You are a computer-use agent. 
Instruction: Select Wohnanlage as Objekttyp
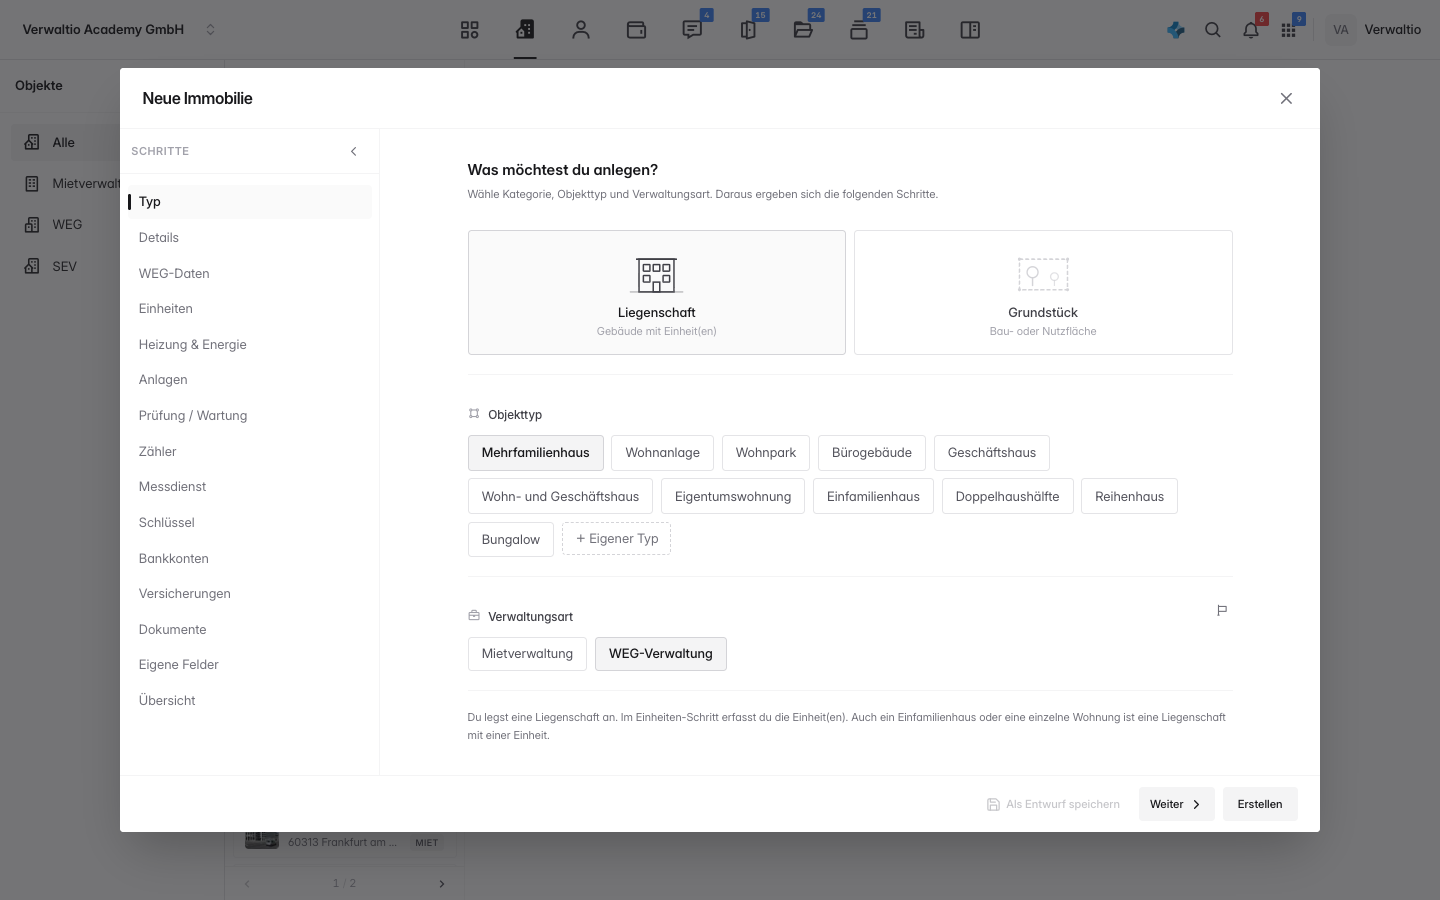(x=663, y=453)
